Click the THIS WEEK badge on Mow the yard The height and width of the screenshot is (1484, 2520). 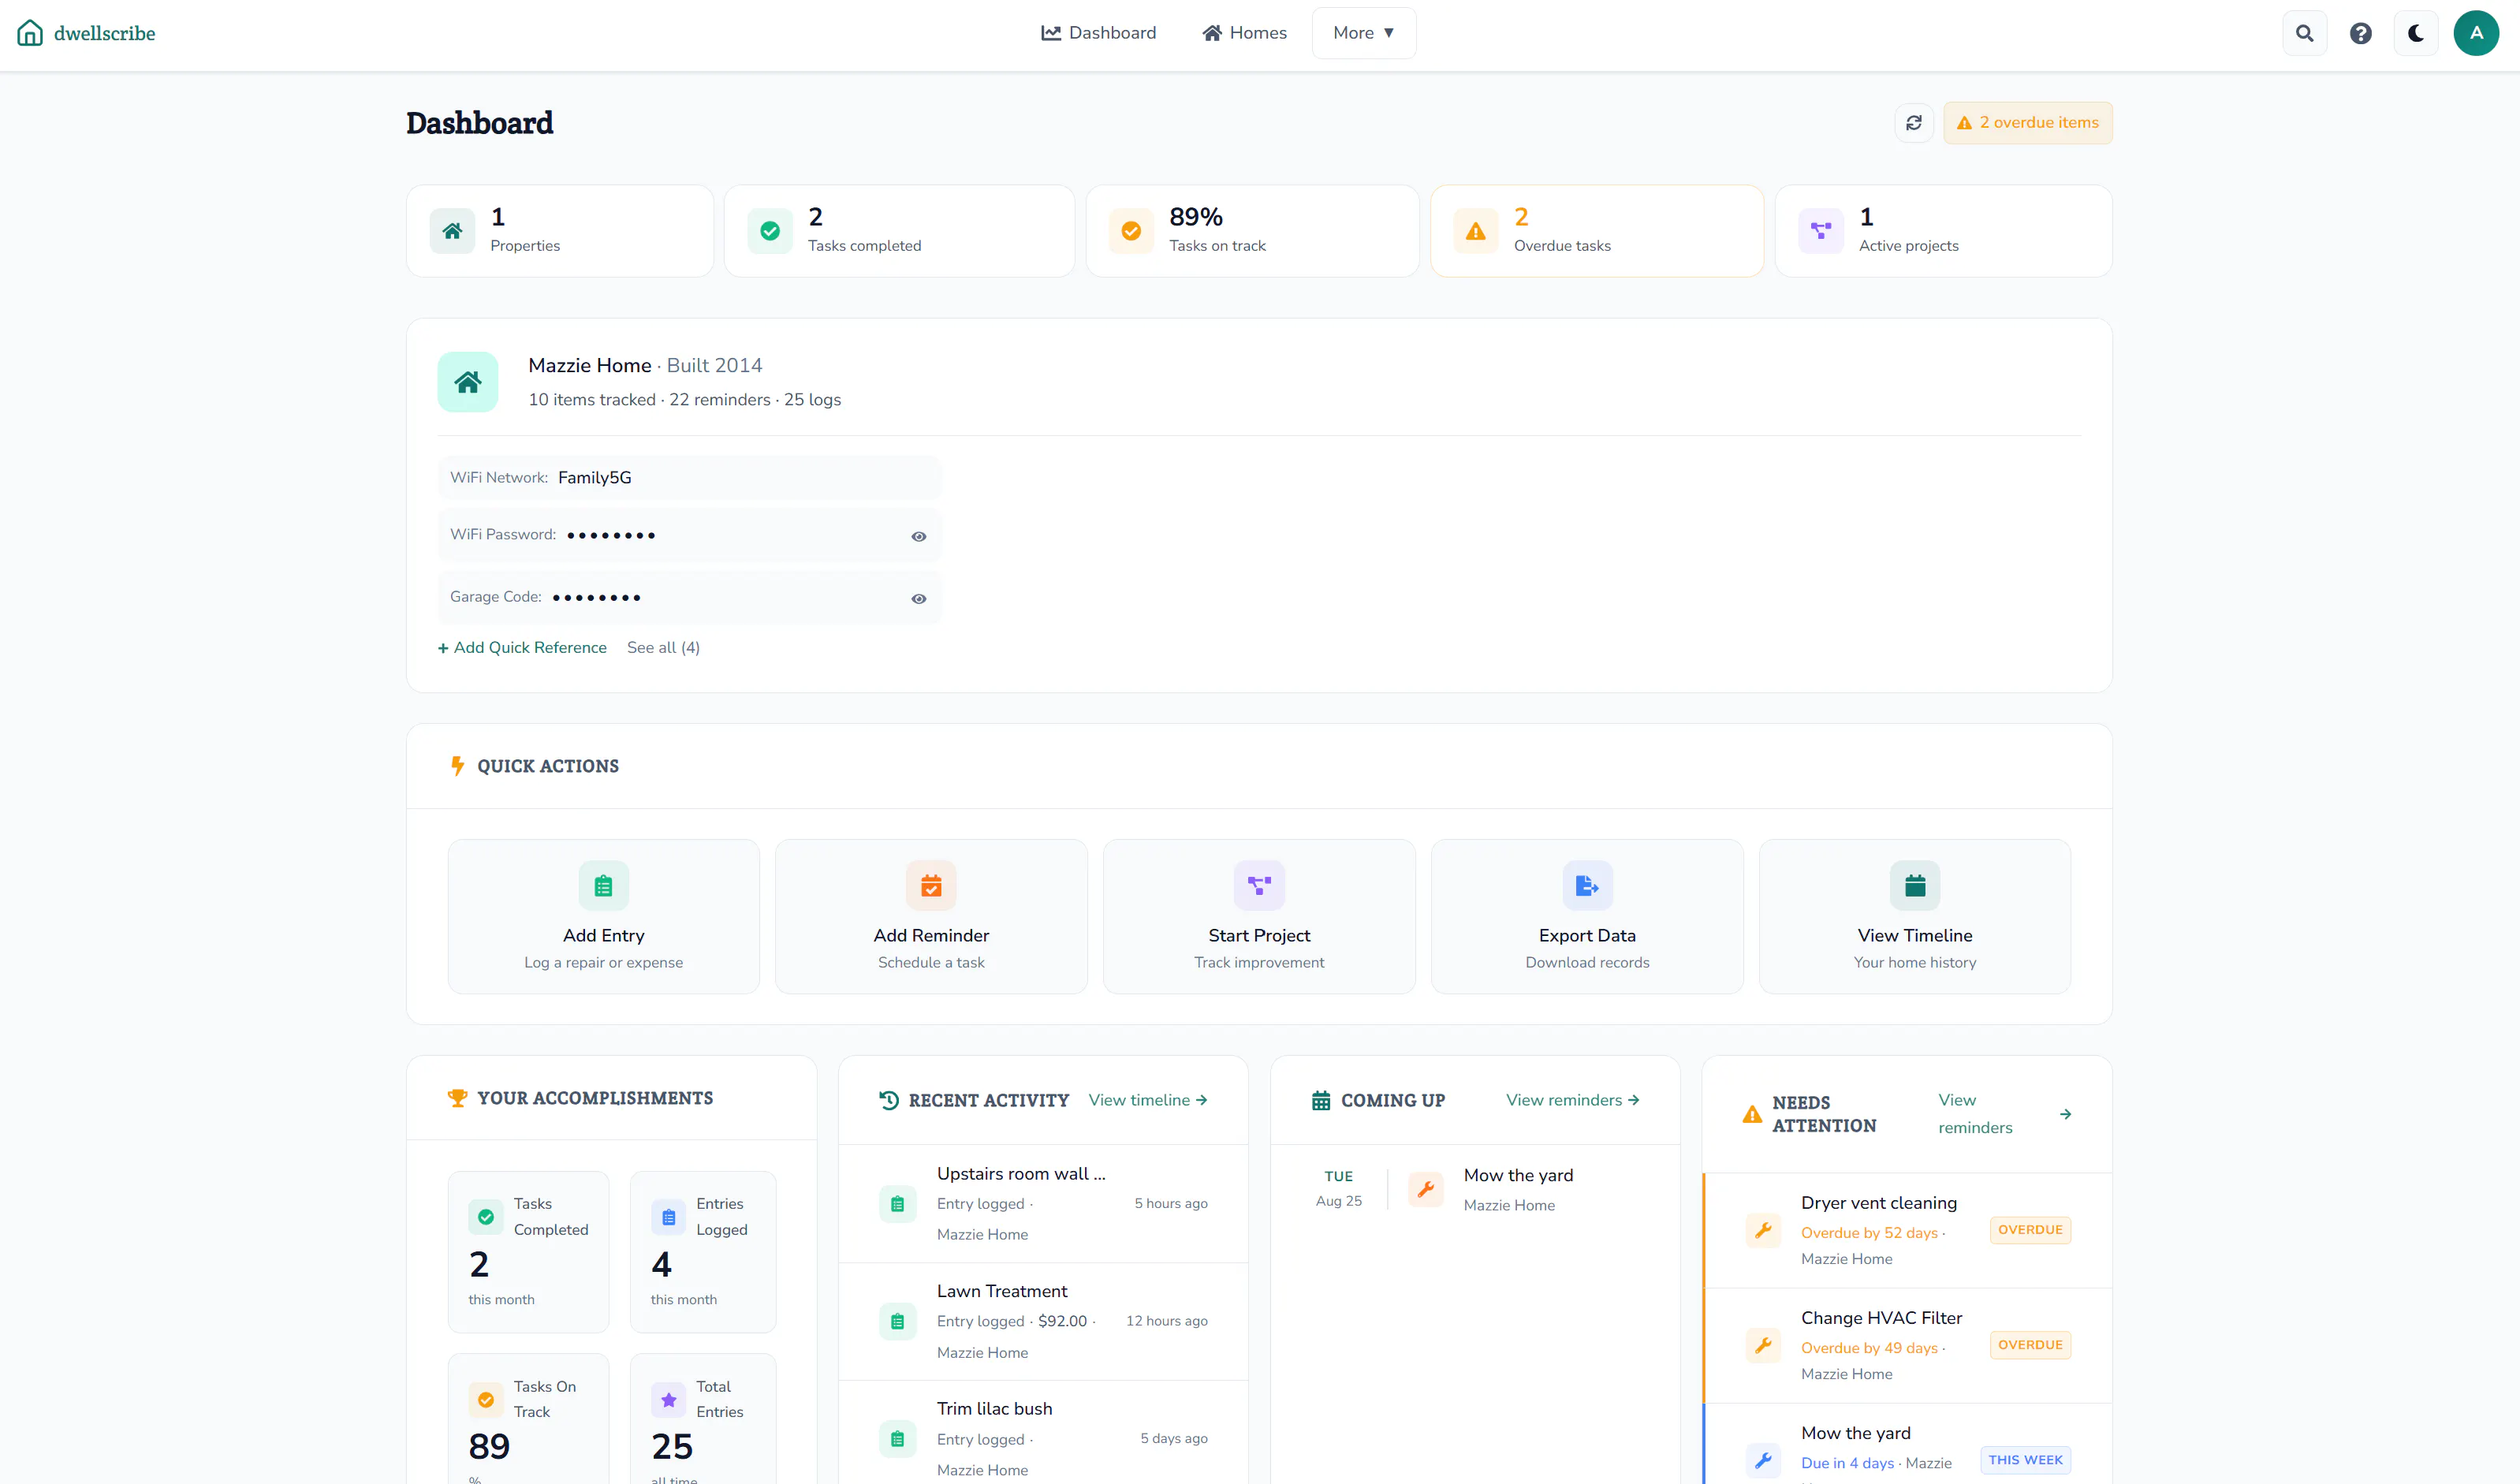(x=2025, y=1460)
